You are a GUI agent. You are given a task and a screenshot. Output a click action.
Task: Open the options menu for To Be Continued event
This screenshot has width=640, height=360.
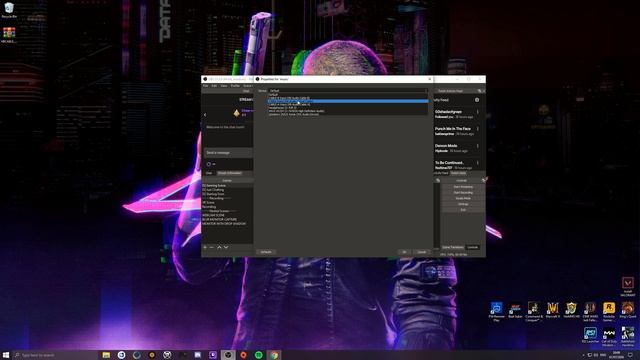[478, 163]
